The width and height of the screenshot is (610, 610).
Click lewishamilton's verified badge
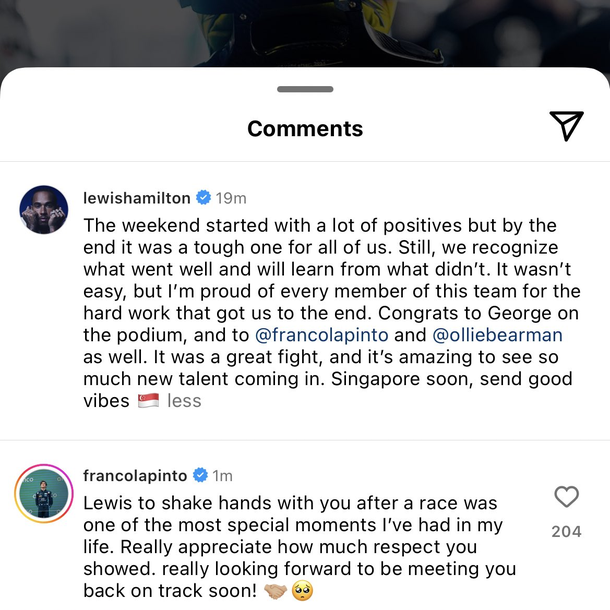click(203, 198)
